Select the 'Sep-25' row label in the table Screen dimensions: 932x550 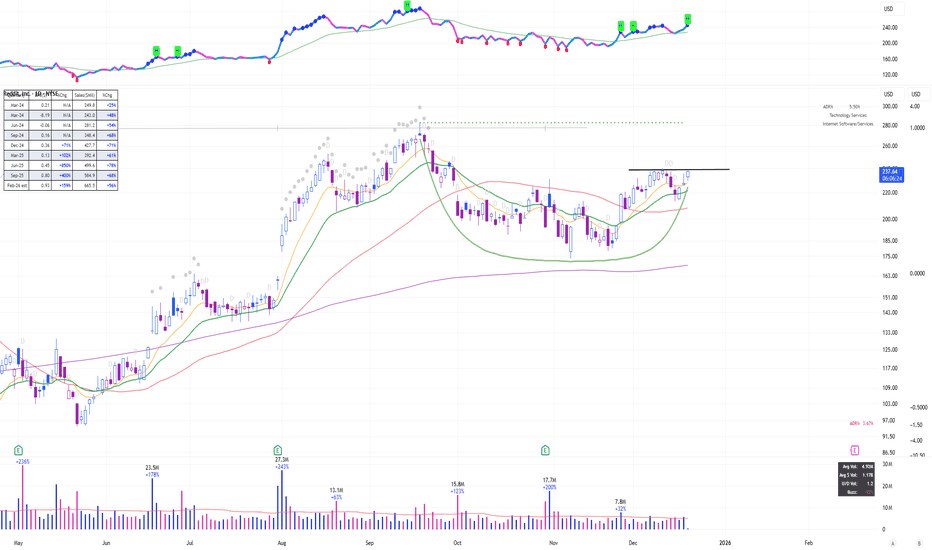point(17,175)
